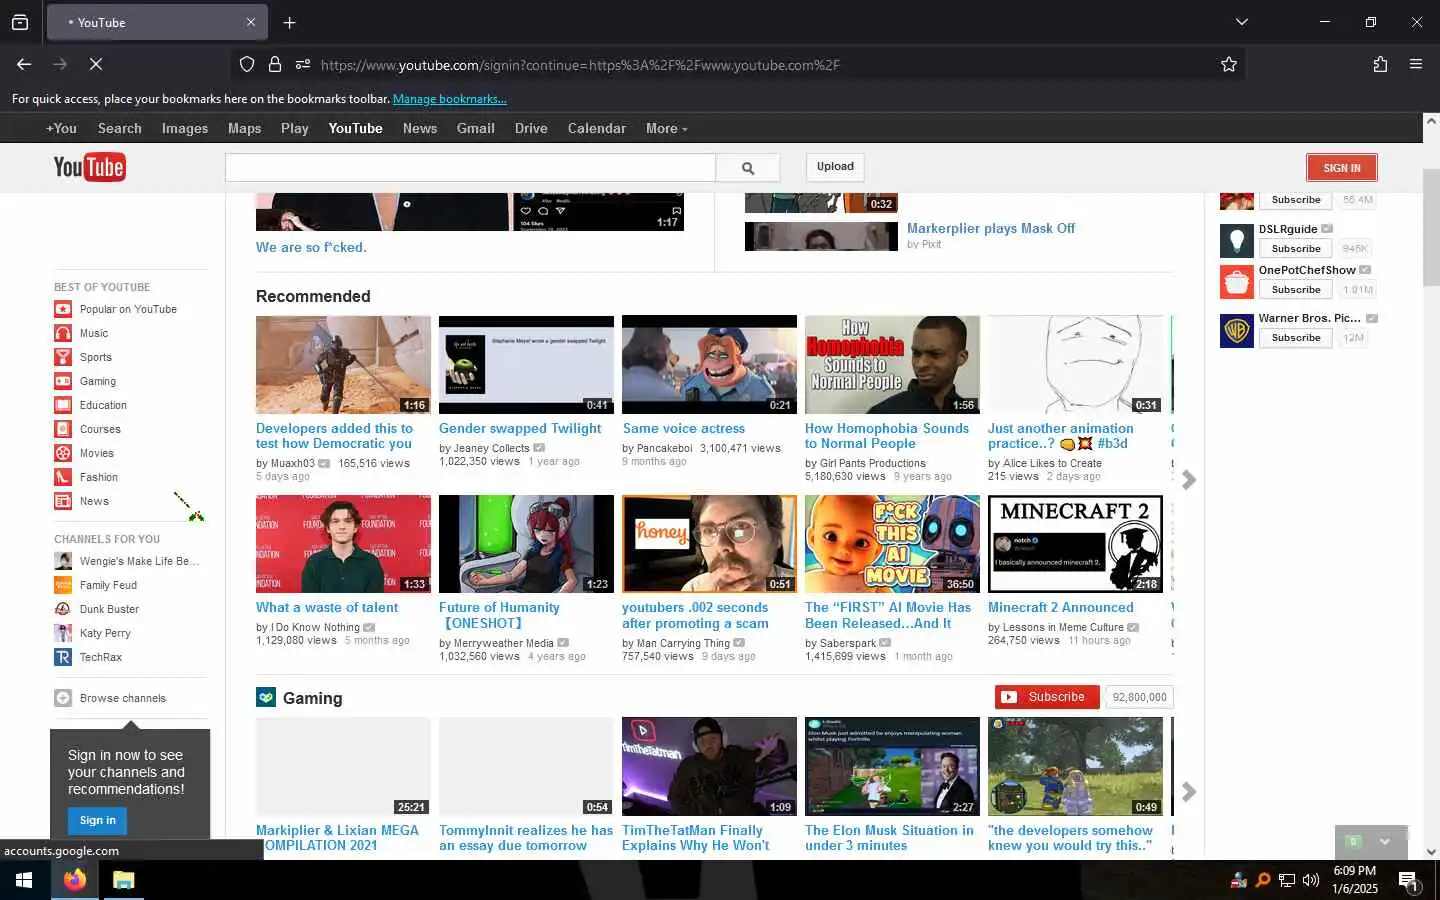Open the Windows Start menu
The height and width of the screenshot is (900, 1440).
(24, 880)
